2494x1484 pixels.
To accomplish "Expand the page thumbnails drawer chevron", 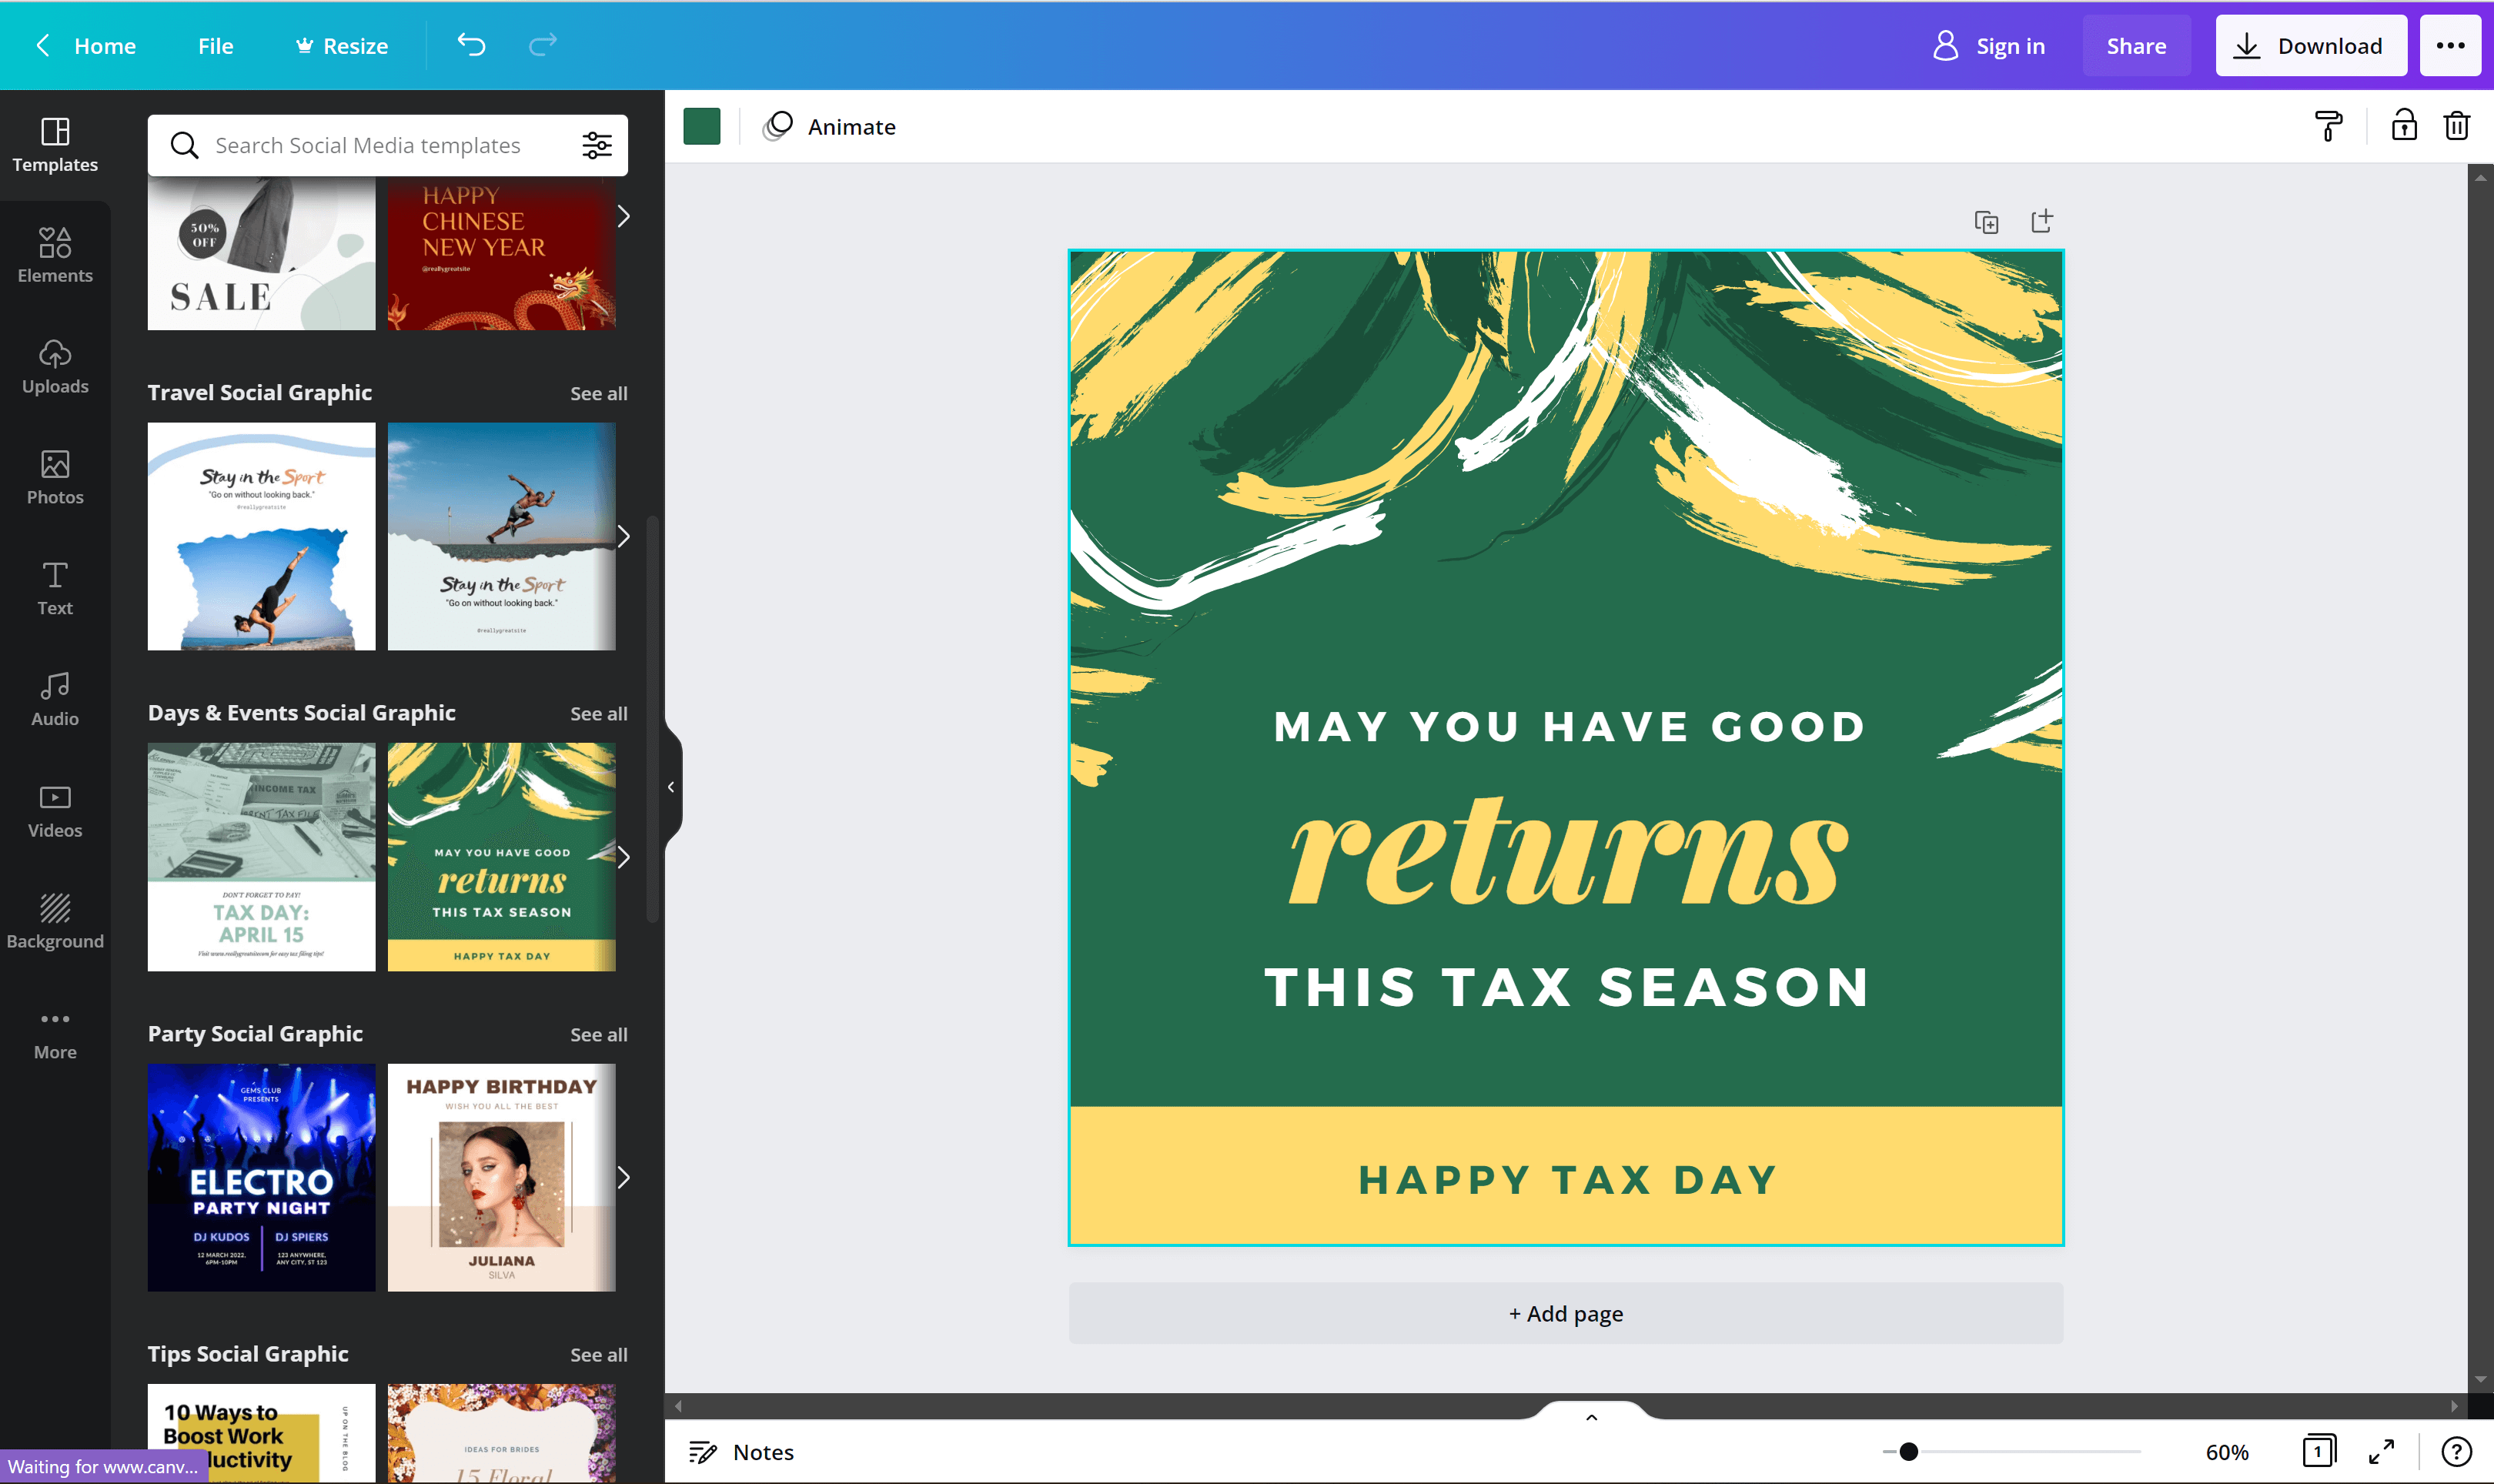I will tap(1591, 1416).
